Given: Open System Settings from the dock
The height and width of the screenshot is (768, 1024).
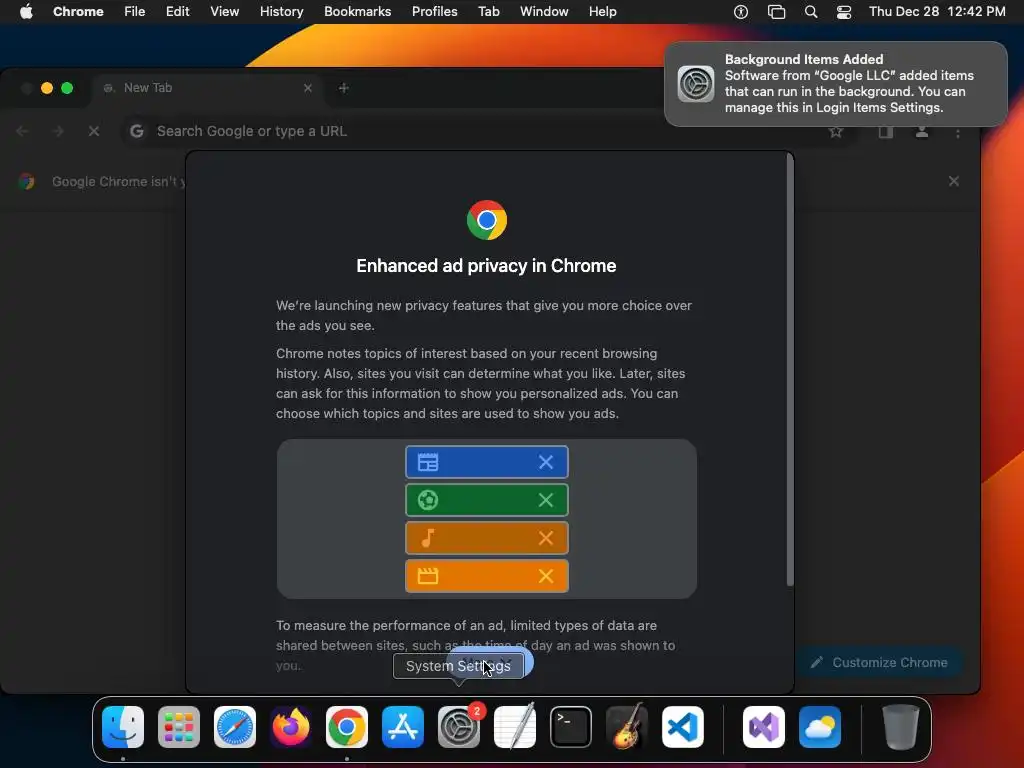Looking at the screenshot, I should pyautogui.click(x=458, y=727).
